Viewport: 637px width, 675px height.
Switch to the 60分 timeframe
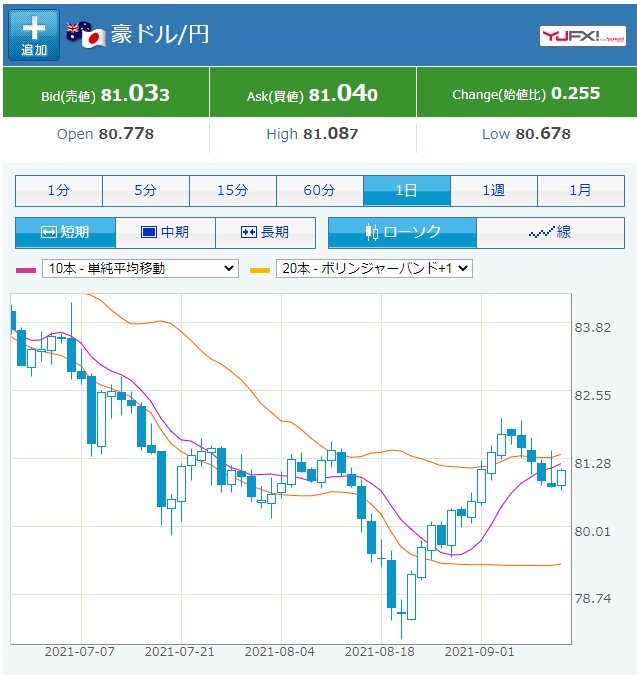pos(320,191)
